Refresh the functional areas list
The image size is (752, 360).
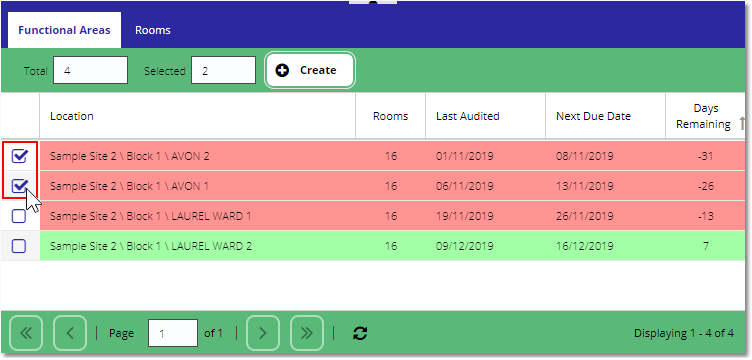(360, 333)
